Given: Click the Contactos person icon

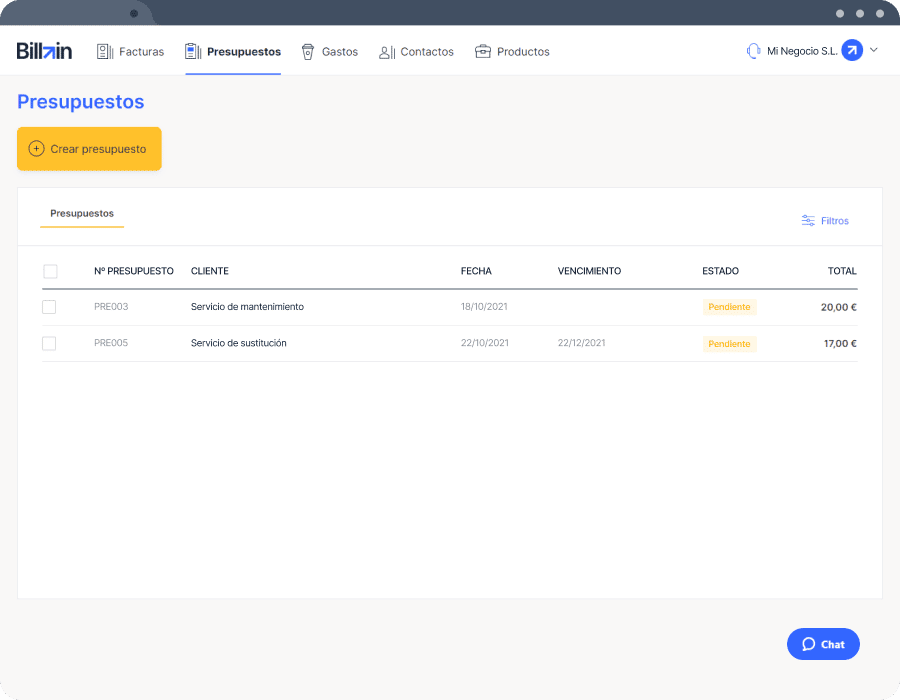Looking at the screenshot, I should [x=387, y=52].
